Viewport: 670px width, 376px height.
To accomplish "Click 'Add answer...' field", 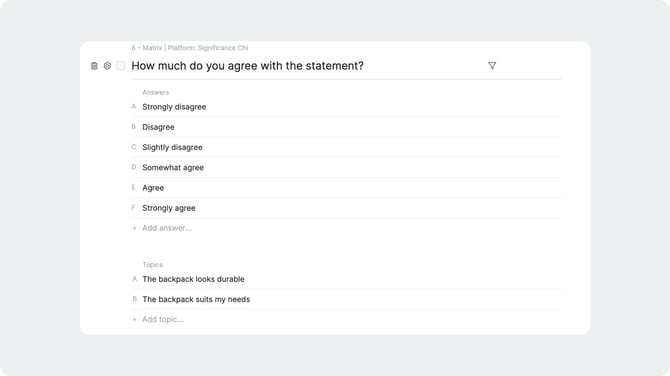I will point(167,228).
